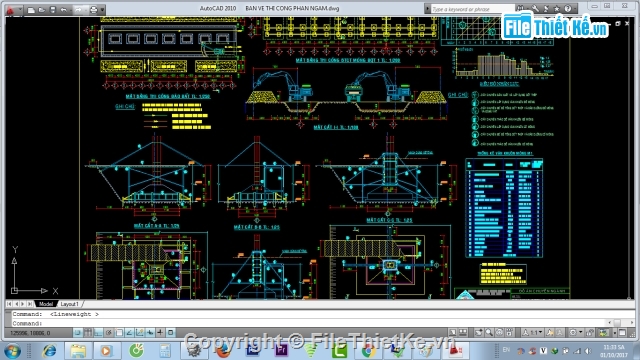The height and width of the screenshot is (360, 640).
Task: Open Internet Explorer from the taskbar
Action: 50,351
